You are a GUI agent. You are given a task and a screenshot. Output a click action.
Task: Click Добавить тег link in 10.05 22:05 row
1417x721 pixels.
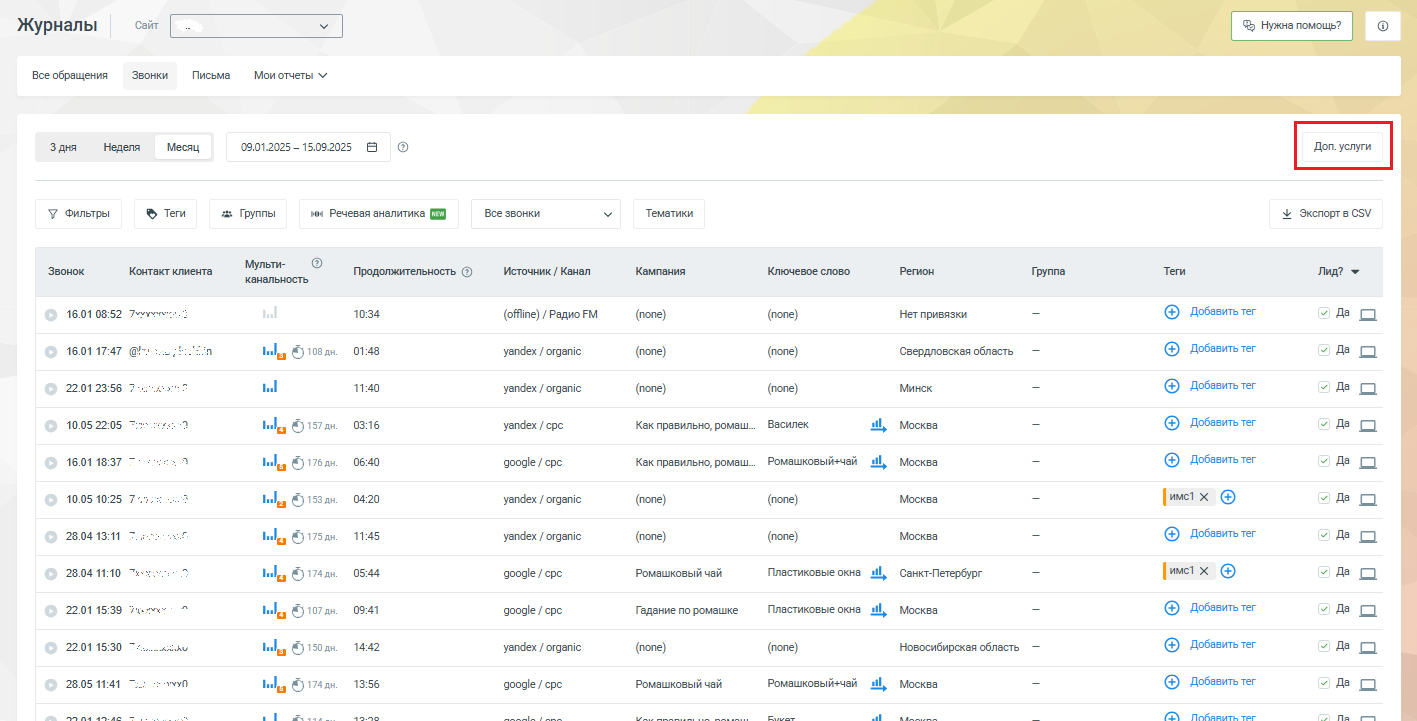point(1223,422)
